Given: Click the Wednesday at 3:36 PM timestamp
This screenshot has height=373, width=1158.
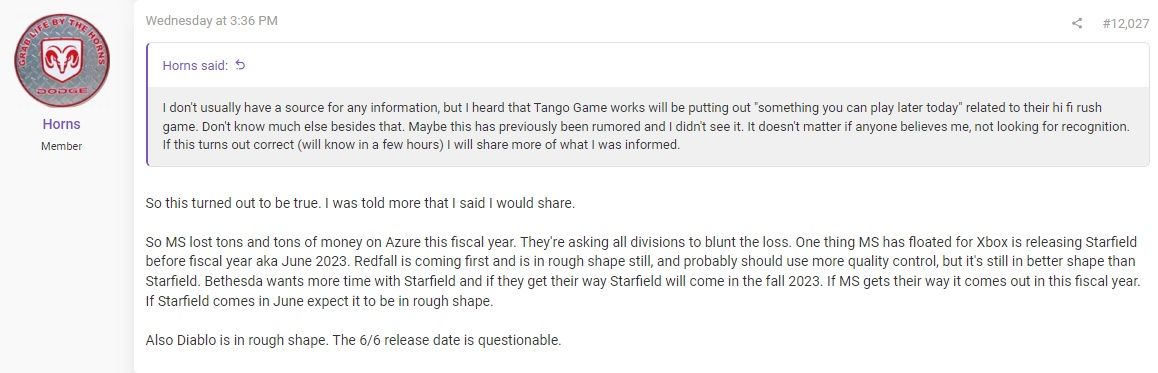Looking at the screenshot, I should [x=211, y=21].
